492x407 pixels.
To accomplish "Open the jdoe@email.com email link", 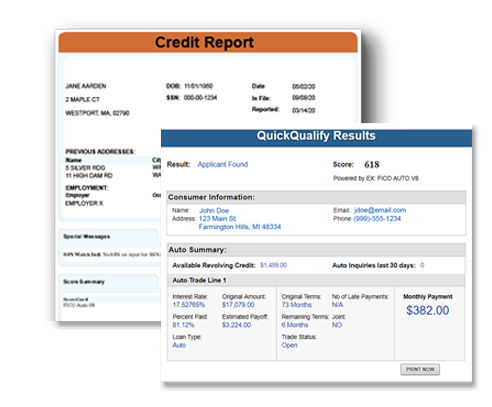I will point(380,210).
